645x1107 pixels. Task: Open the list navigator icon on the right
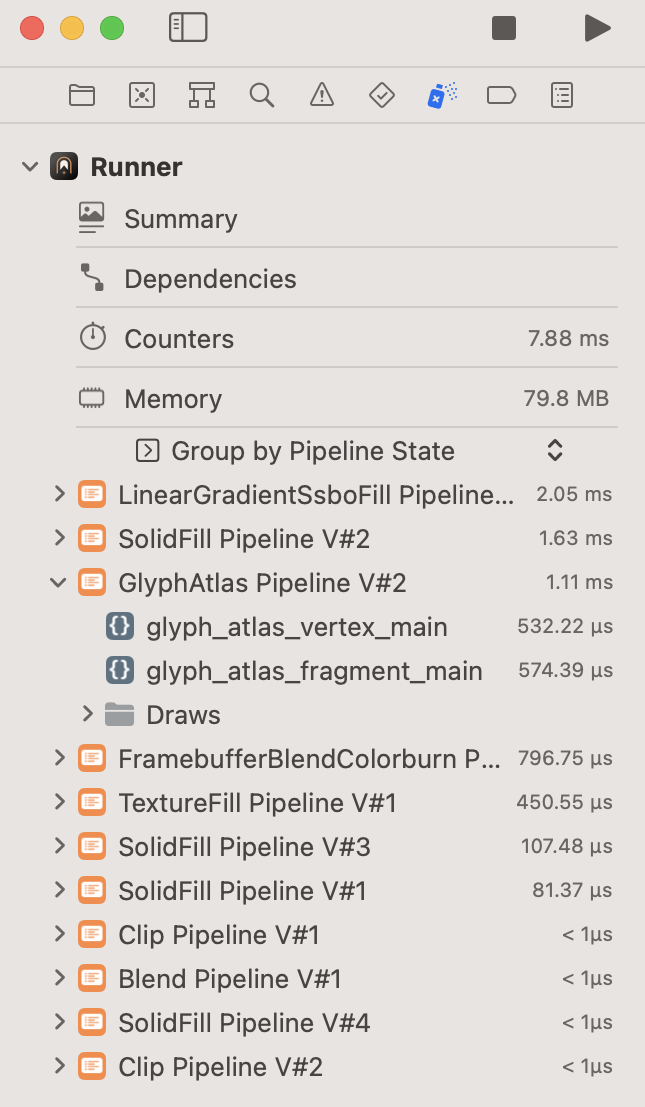pyautogui.click(x=561, y=95)
